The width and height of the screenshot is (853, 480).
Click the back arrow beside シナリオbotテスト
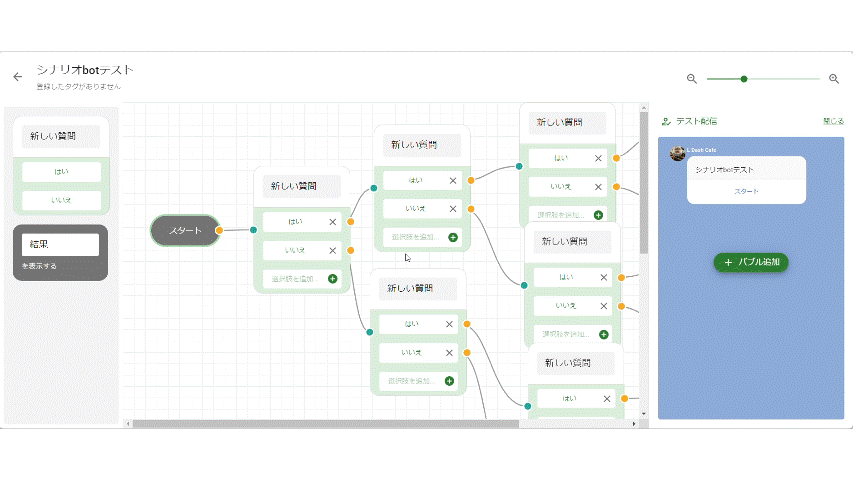pos(17,77)
